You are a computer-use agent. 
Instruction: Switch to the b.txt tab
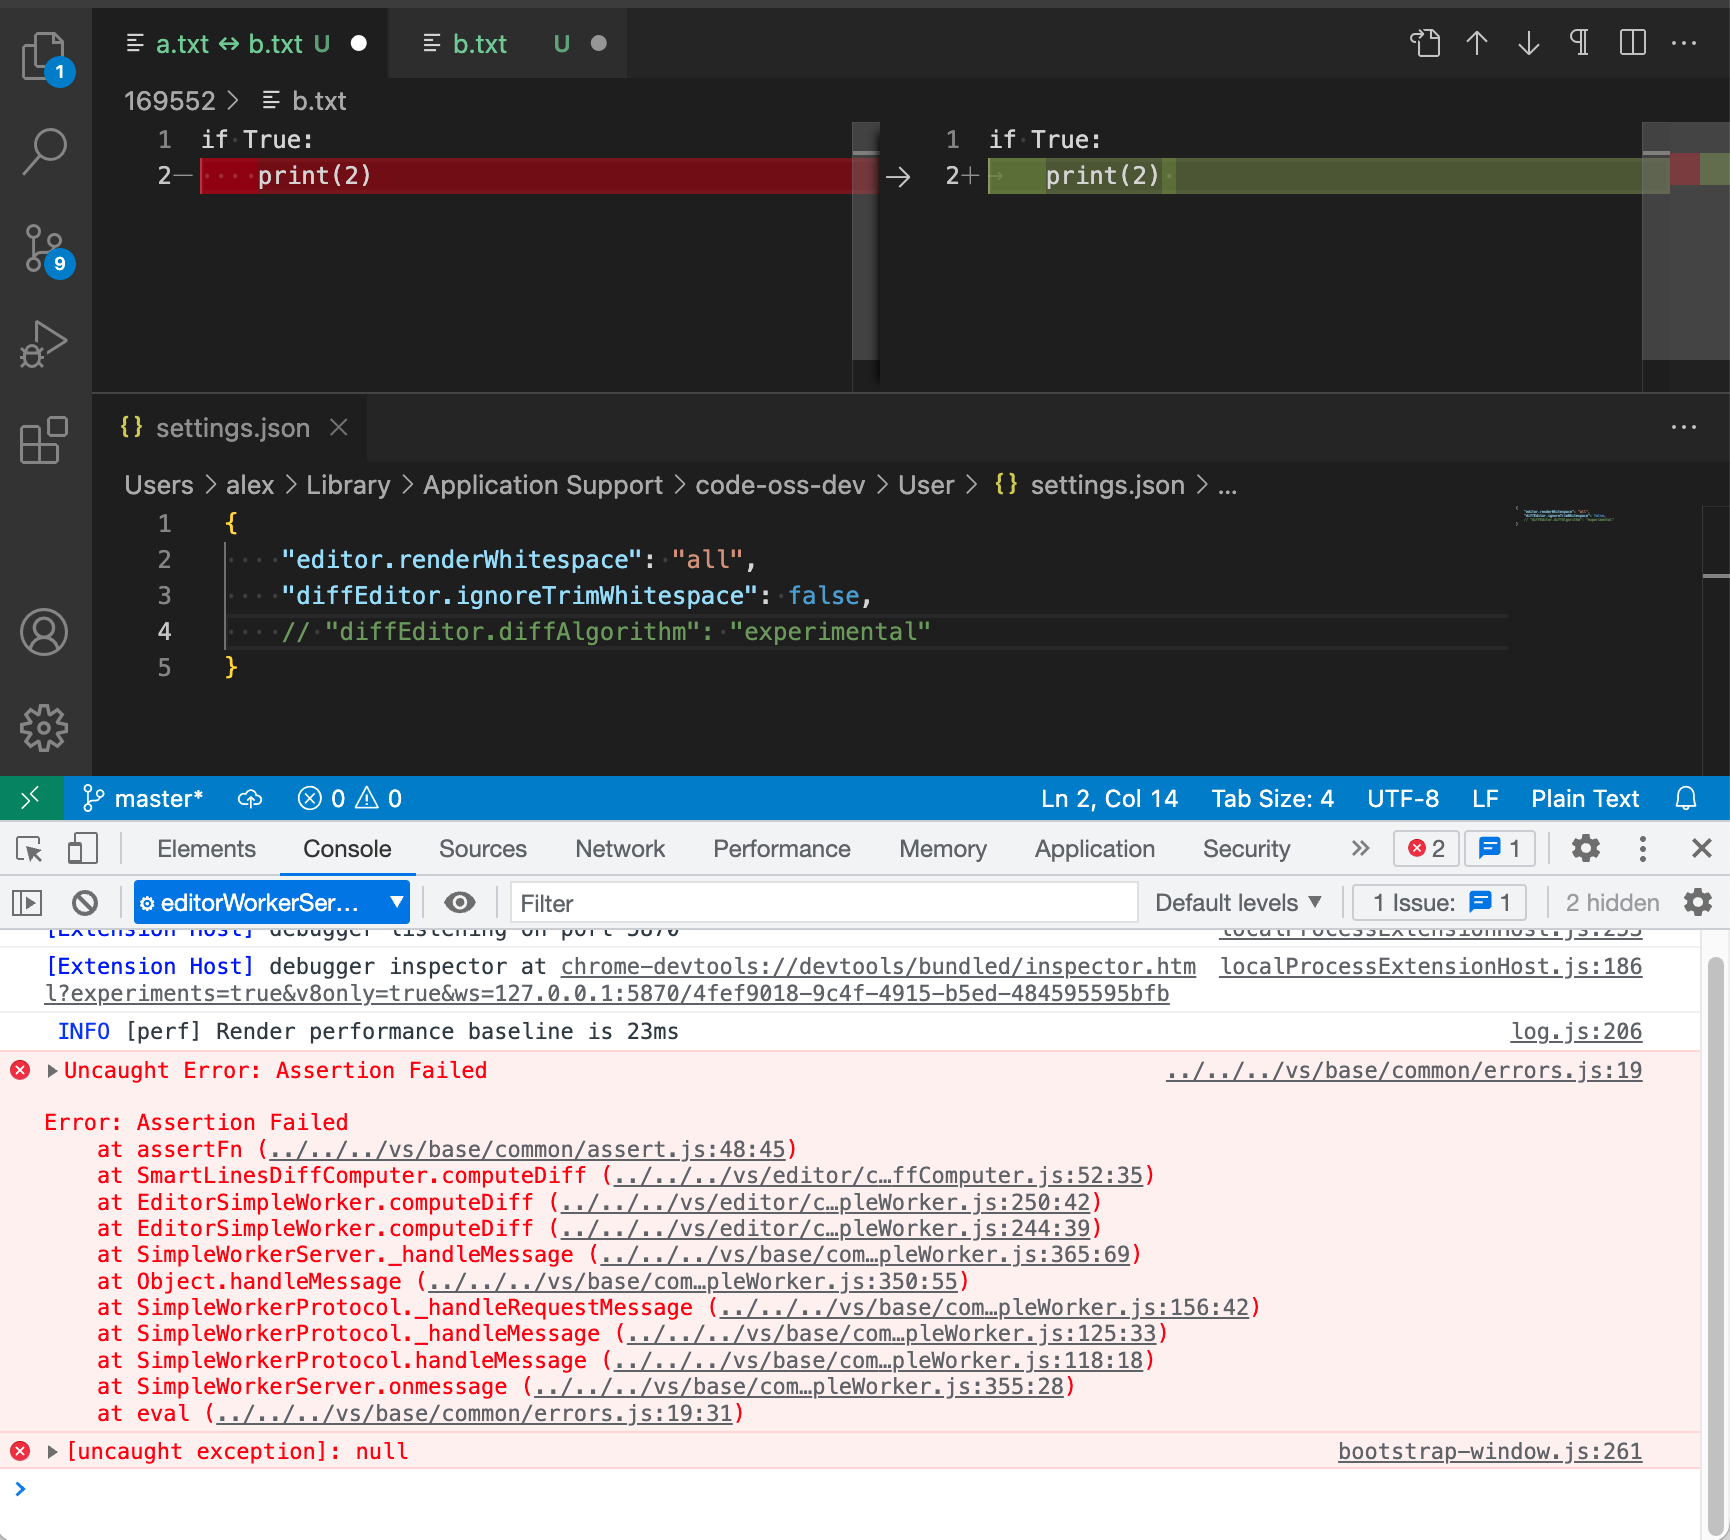point(480,43)
